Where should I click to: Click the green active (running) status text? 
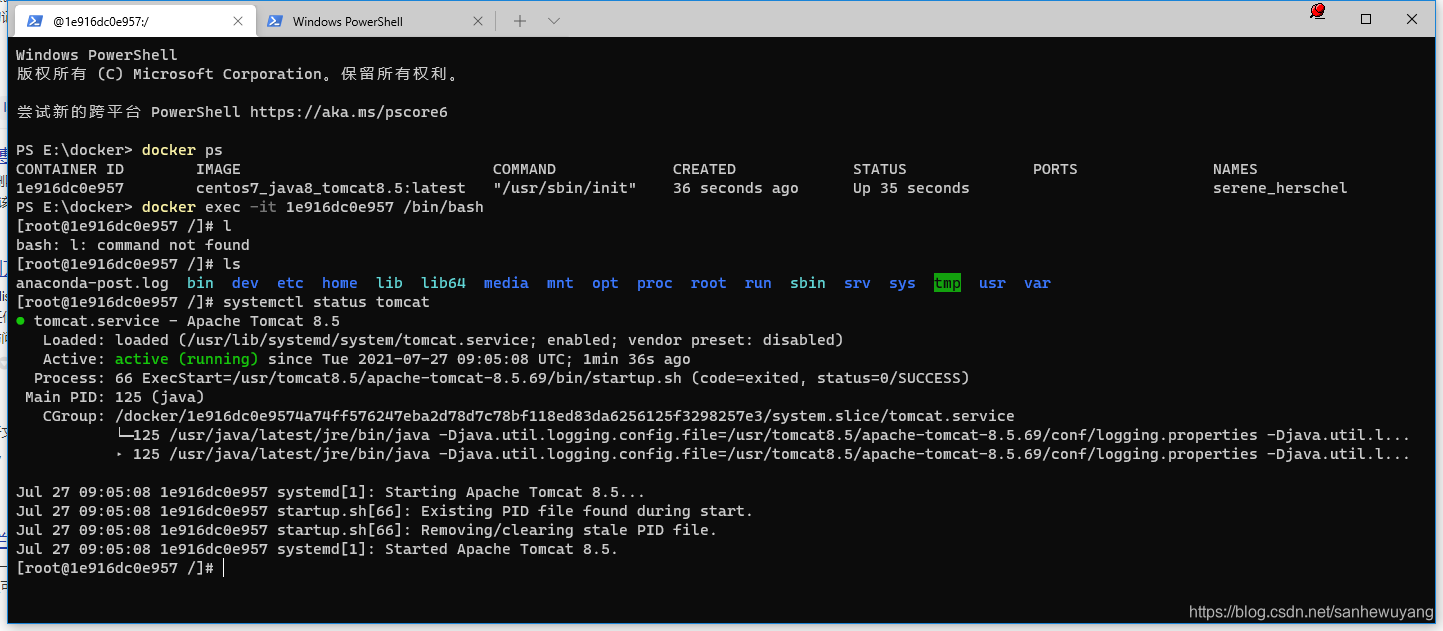click(186, 359)
